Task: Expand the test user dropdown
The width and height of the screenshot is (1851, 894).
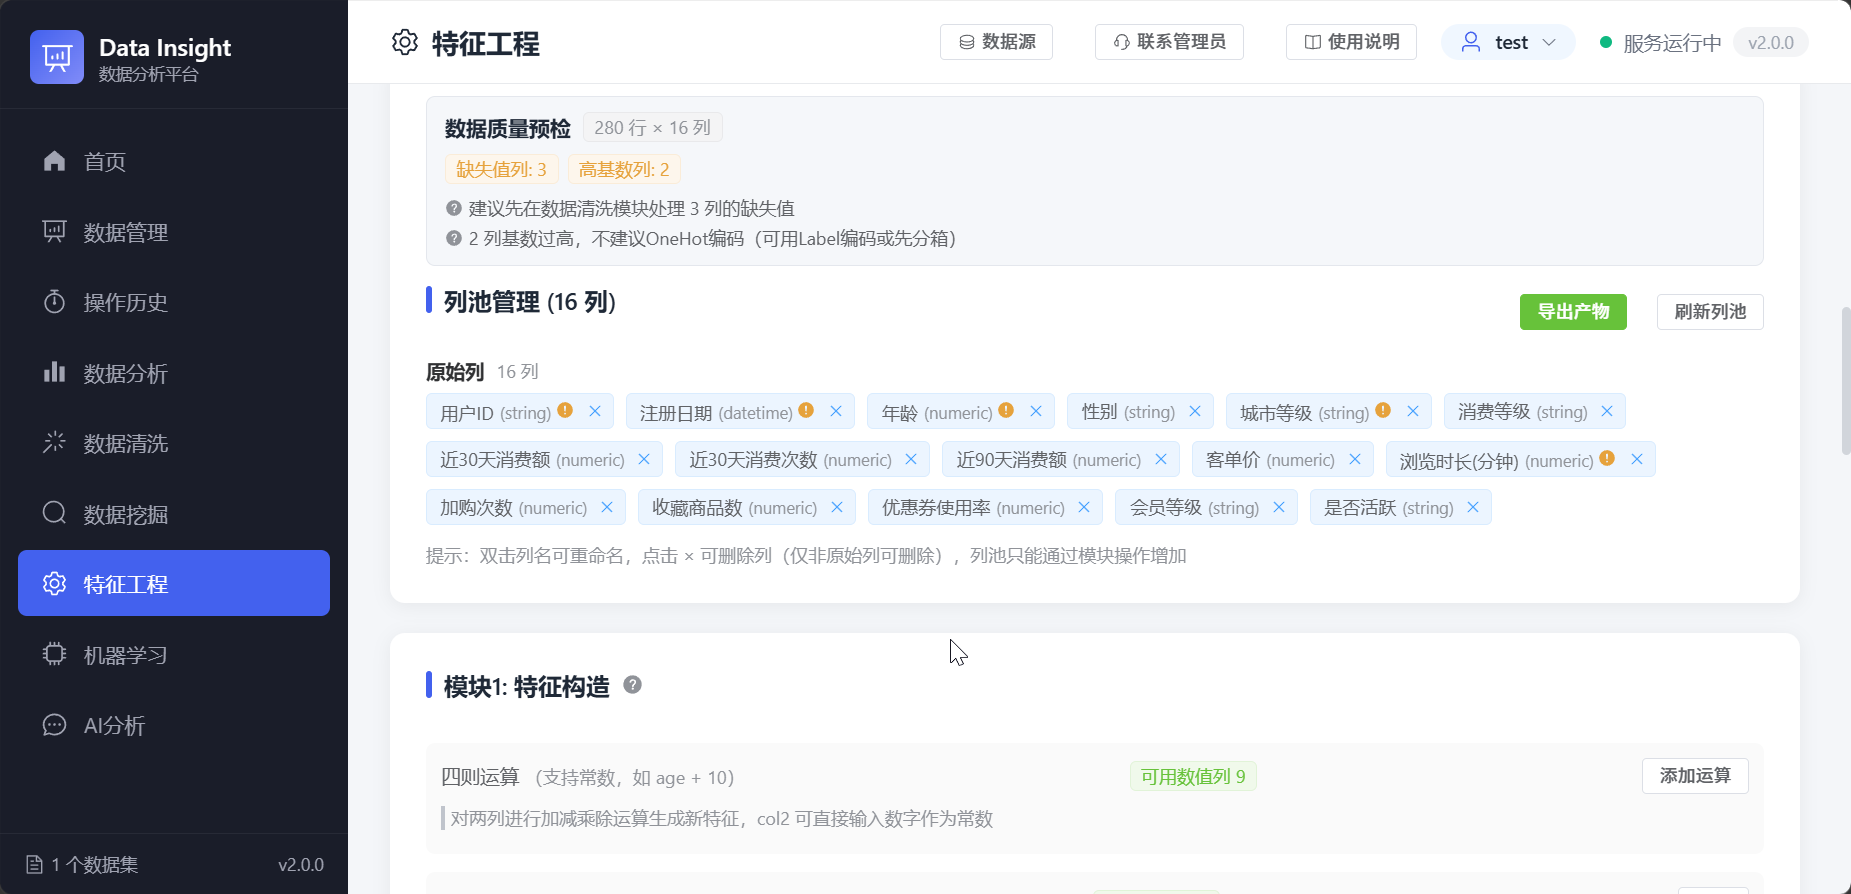Action: pos(1508,42)
